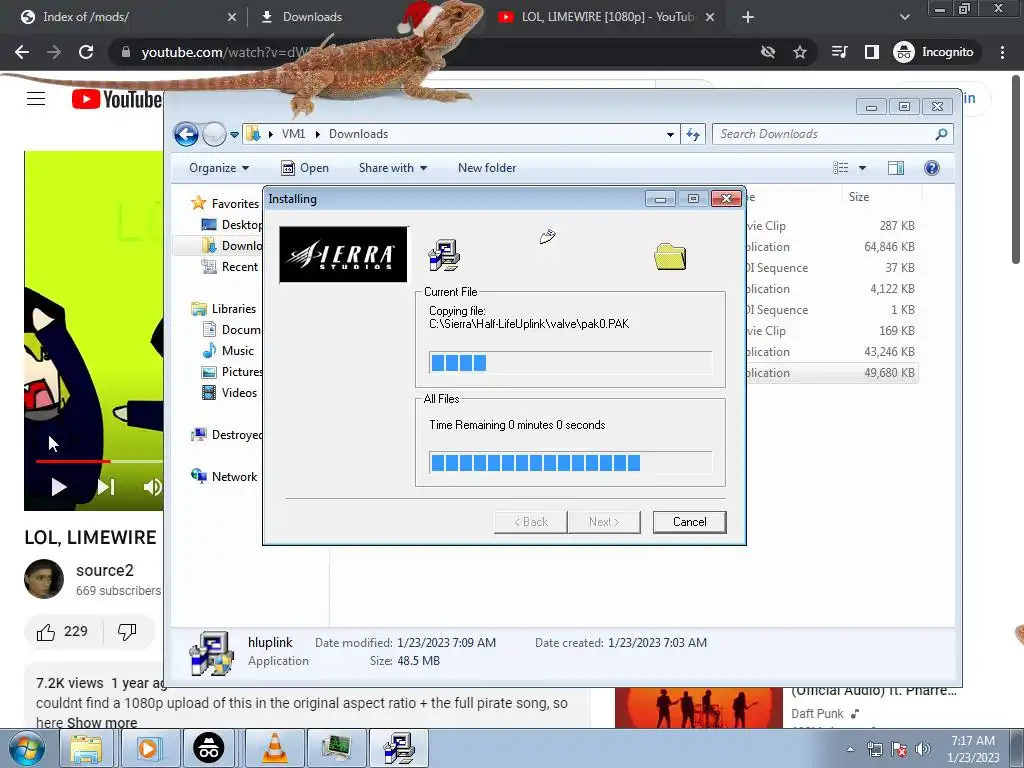Select the Destroyed computer item in navigation pane
The width and height of the screenshot is (1024, 768).
(x=227, y=435)
